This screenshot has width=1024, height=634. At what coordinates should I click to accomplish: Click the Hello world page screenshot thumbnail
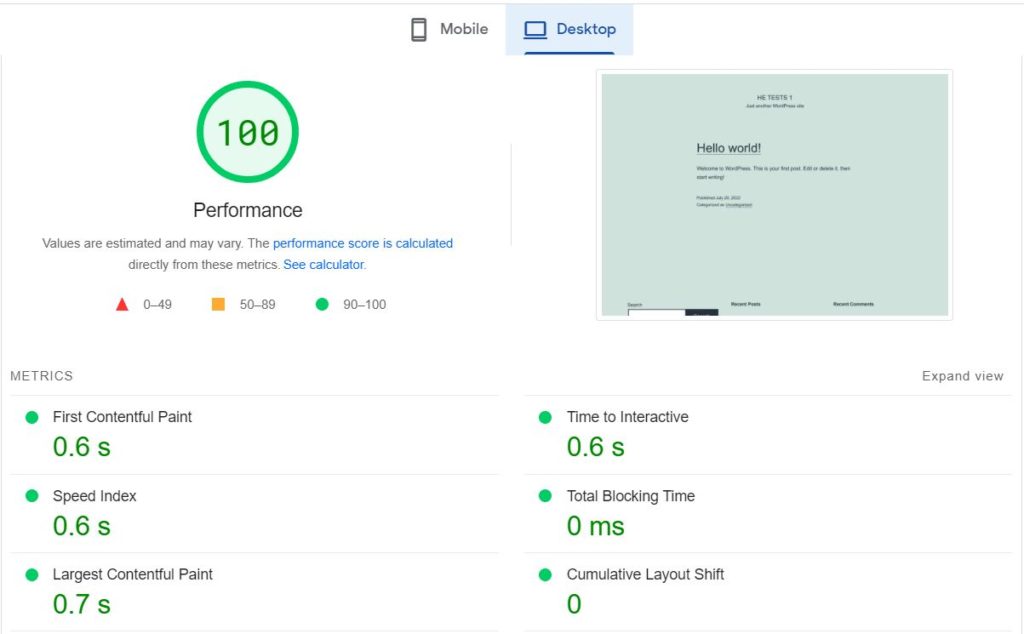tap(775, 195)
